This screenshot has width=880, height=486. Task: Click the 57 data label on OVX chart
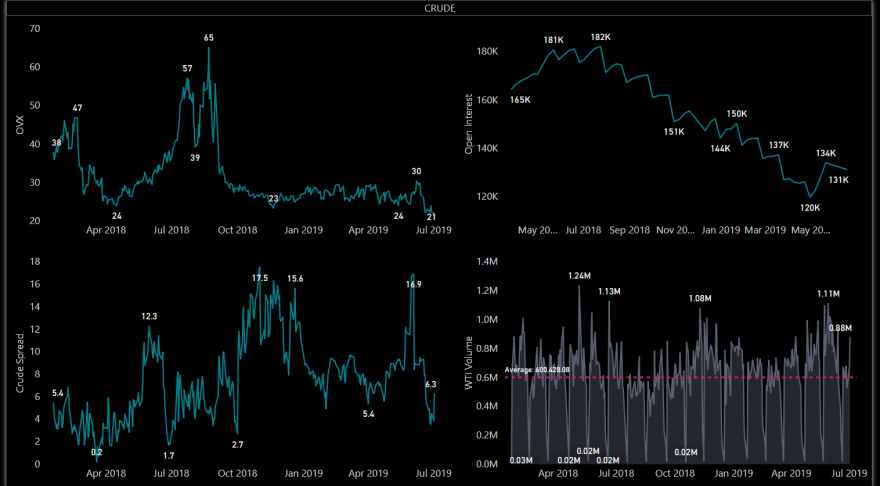point(187,68)
